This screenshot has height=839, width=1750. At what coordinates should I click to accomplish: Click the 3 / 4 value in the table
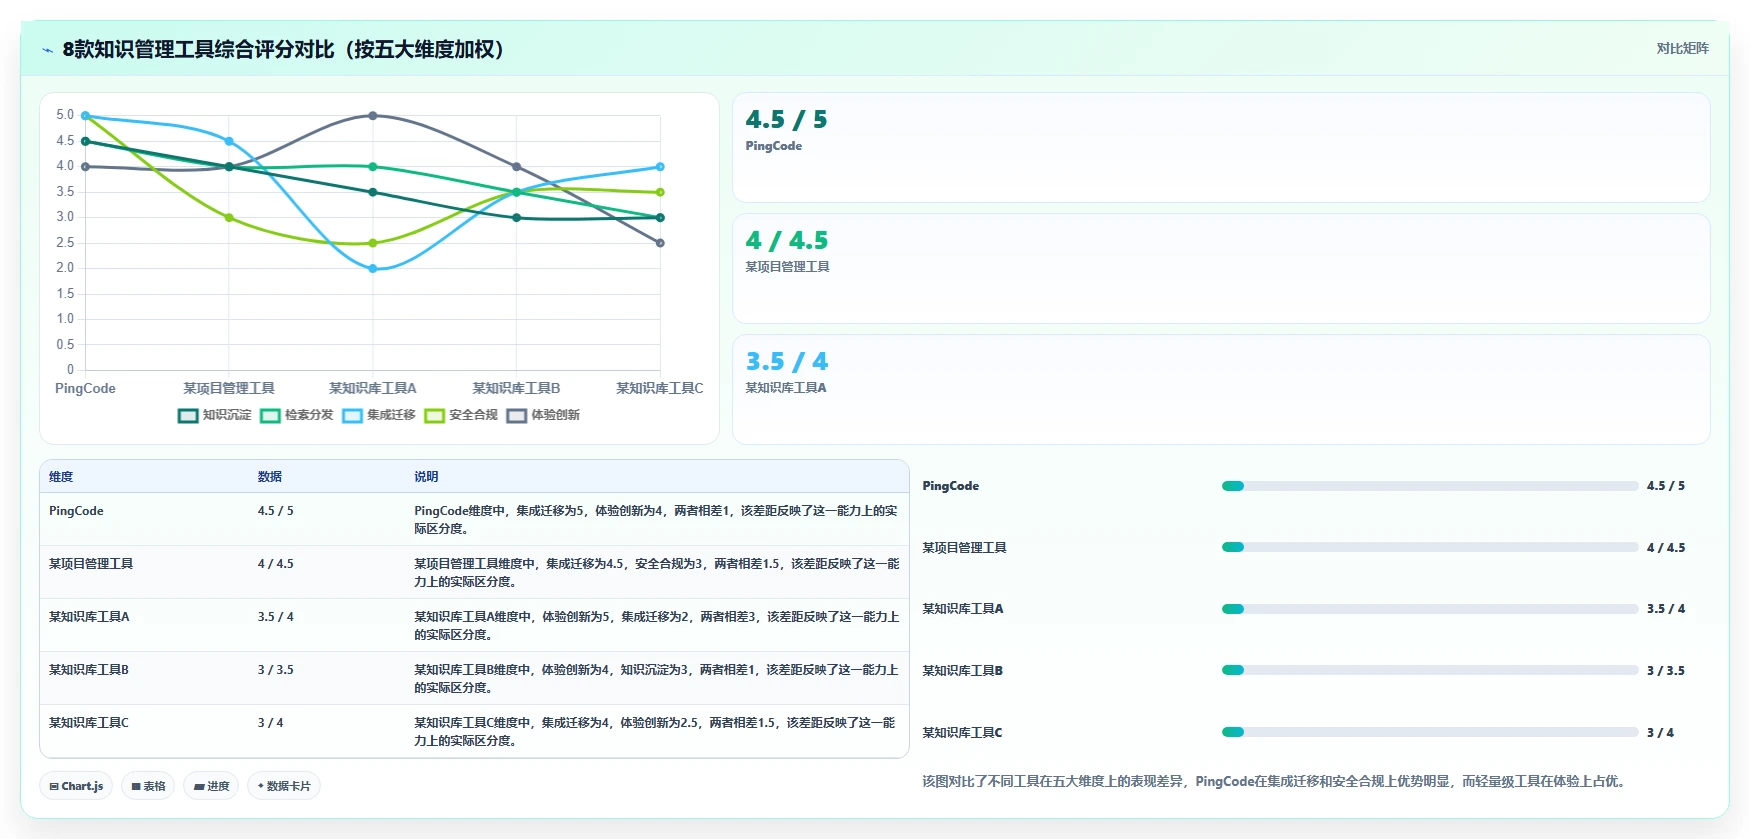pyautogui.click(x=271, y=723)
